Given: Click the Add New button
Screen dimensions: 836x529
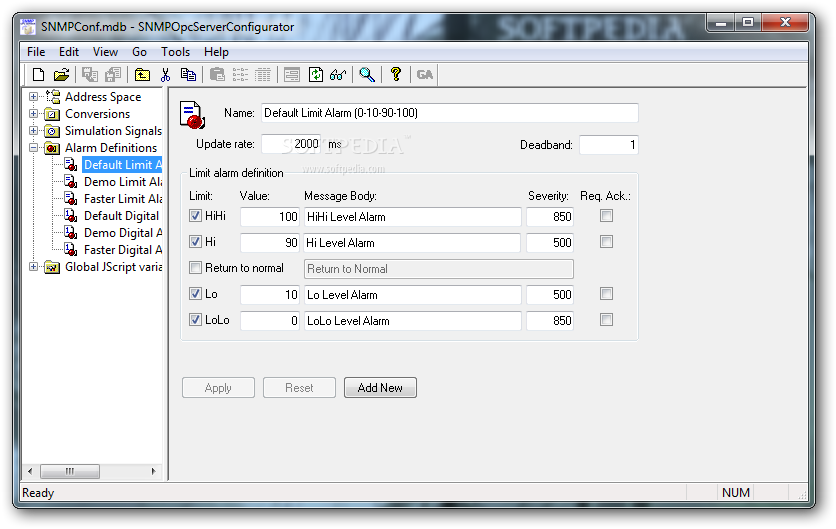Looking at the screenshot, I should [380, 388].
